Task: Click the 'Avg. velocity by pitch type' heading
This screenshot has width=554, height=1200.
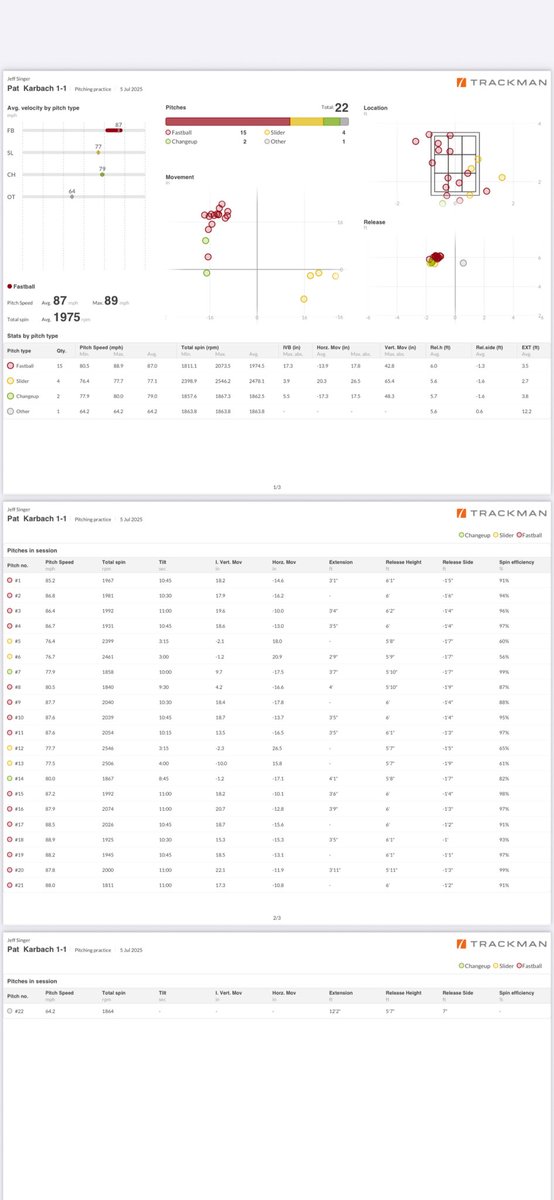Action: click(x=43, y=108)
